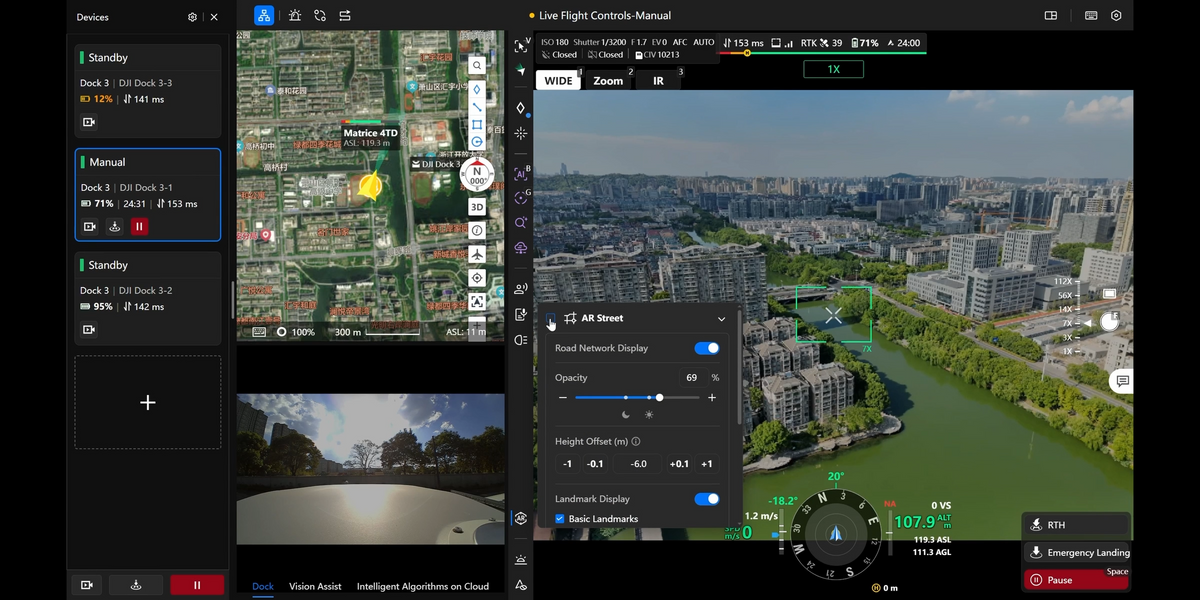Open the map search tool
Viewport: 1200px width, 600px height.
click(x=477, y=66)
